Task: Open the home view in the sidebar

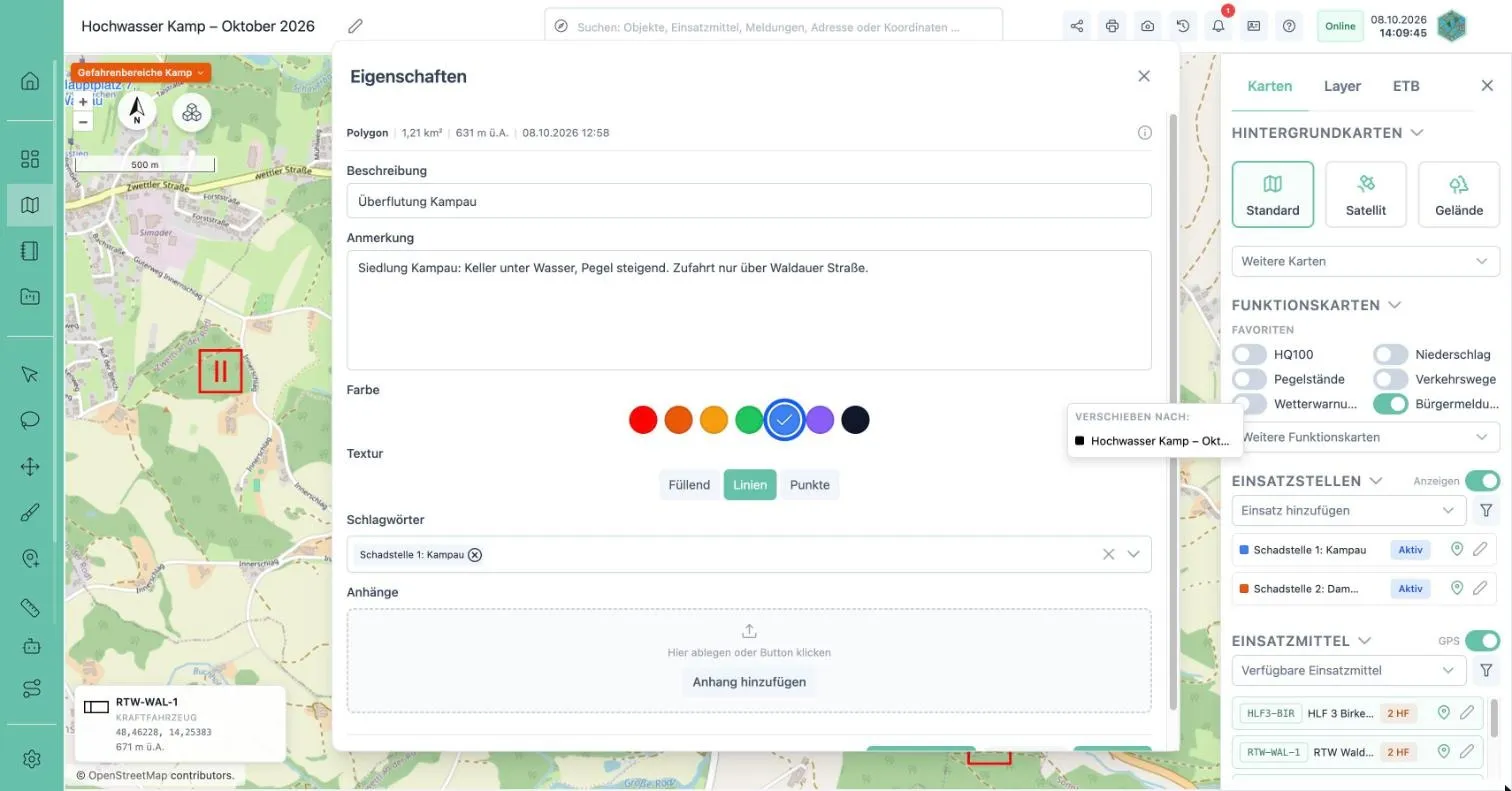Action: coord(30,81)
